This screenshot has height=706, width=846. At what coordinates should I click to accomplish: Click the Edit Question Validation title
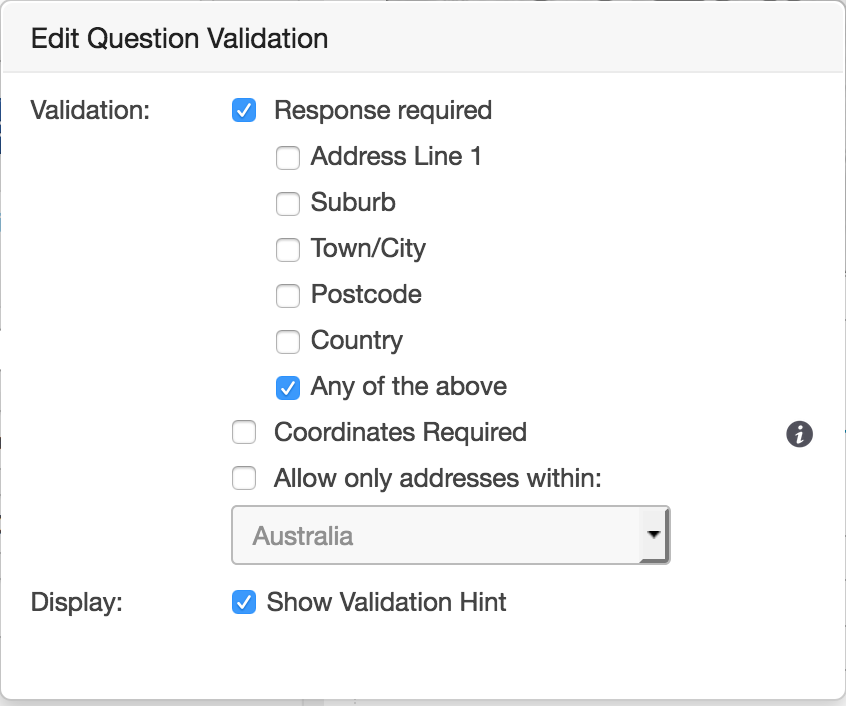(x=180, y=39)
